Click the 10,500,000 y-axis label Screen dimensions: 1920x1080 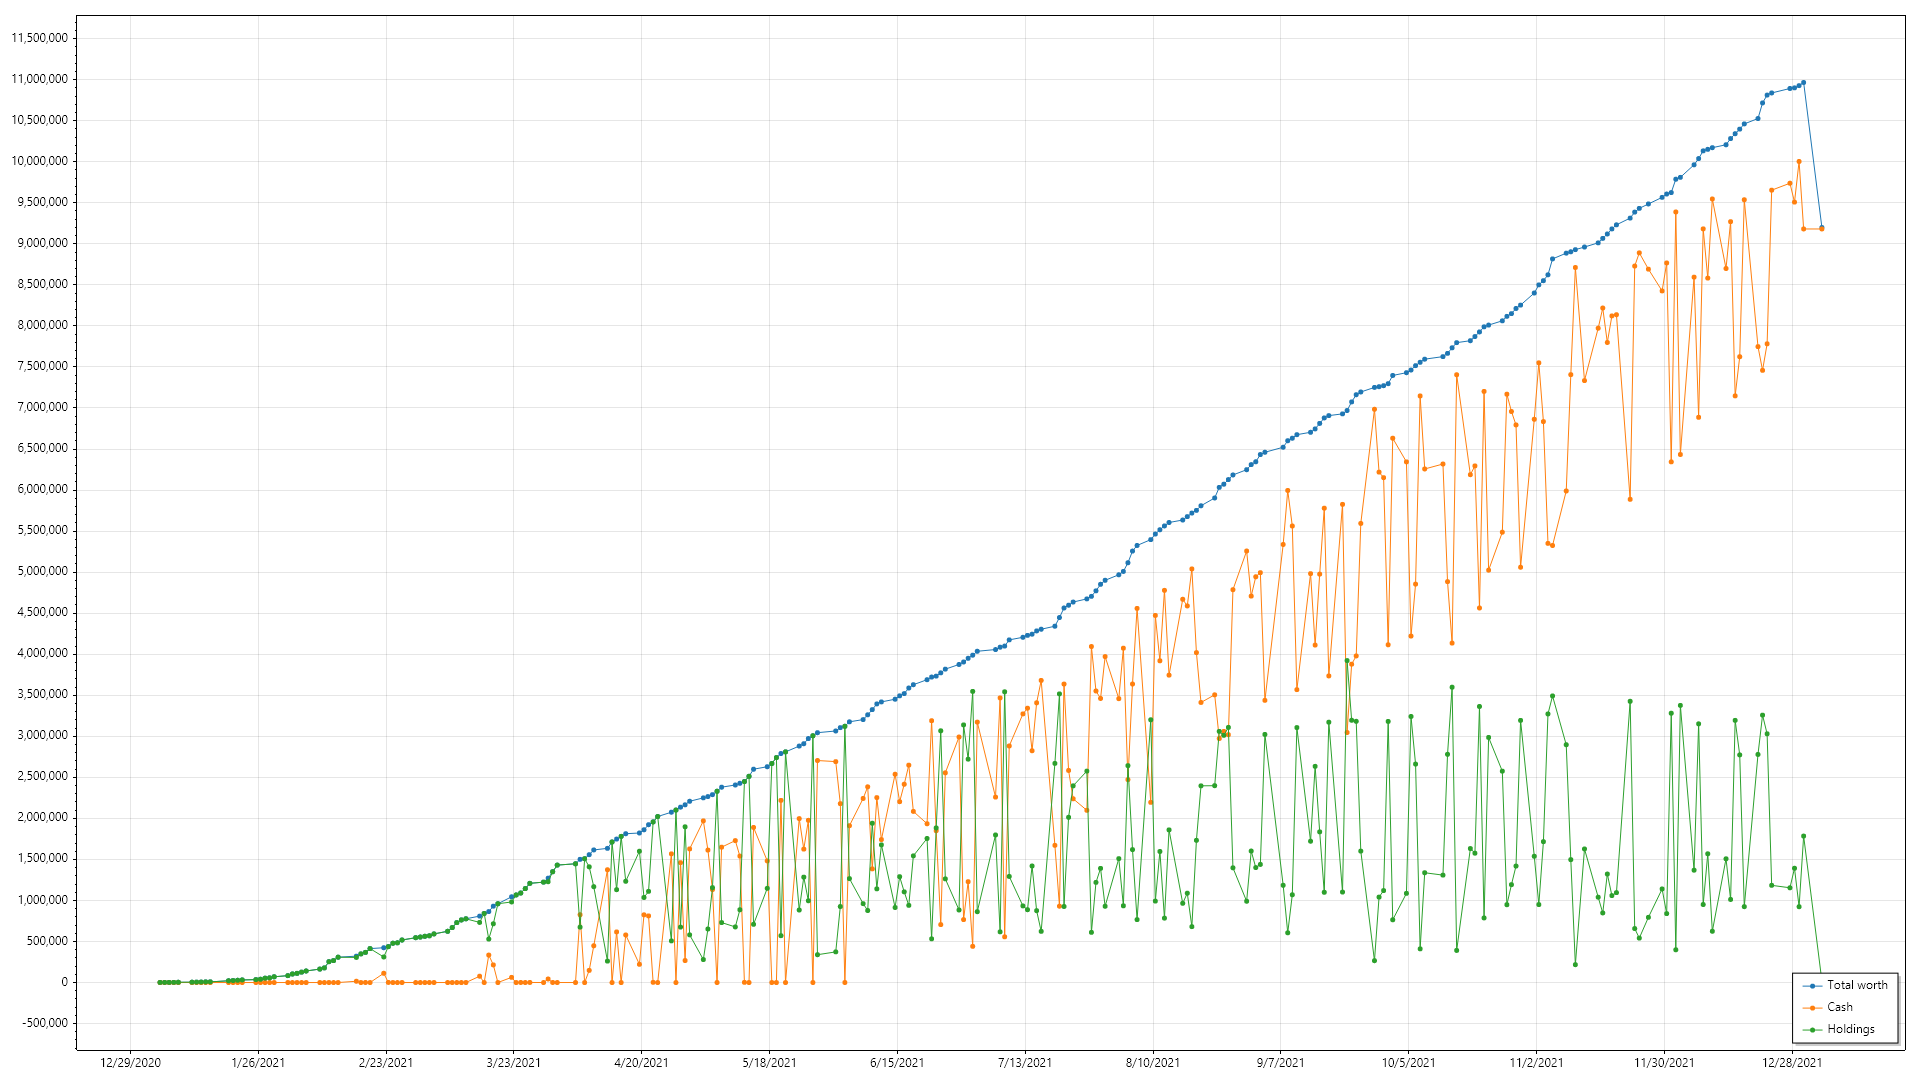[40, 120]
